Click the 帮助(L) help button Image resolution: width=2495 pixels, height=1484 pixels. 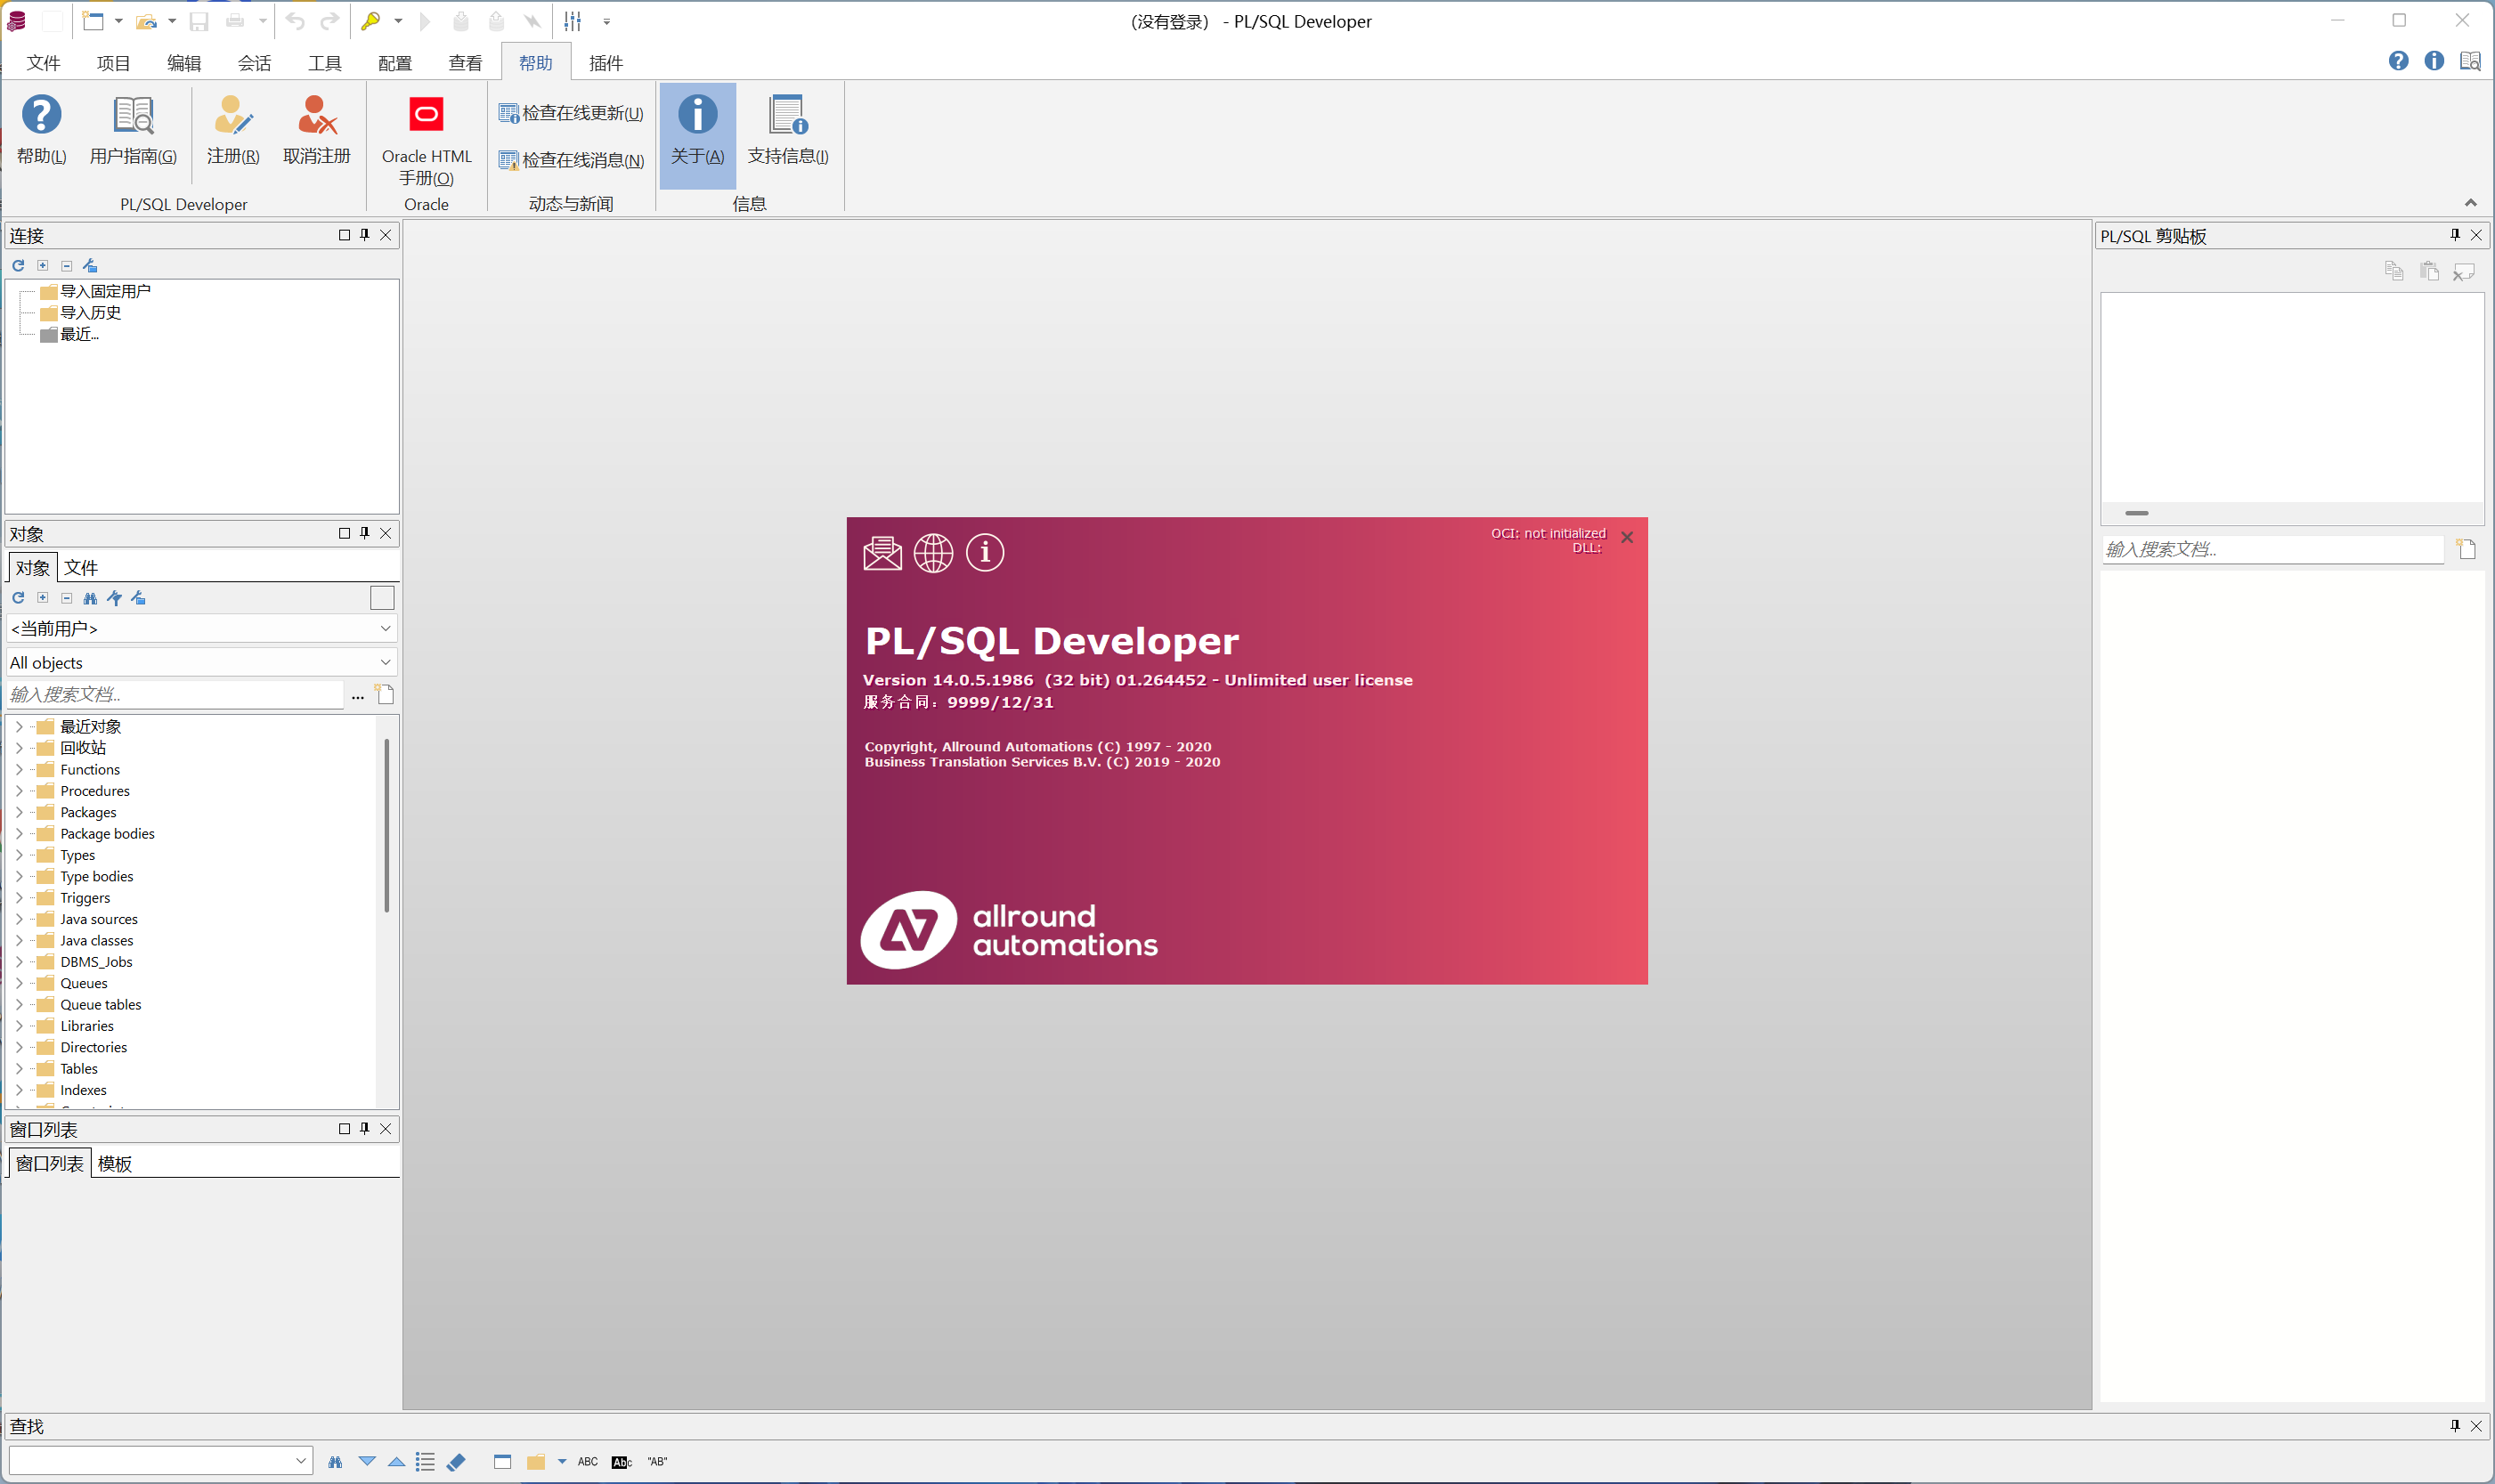pos(42,128)
